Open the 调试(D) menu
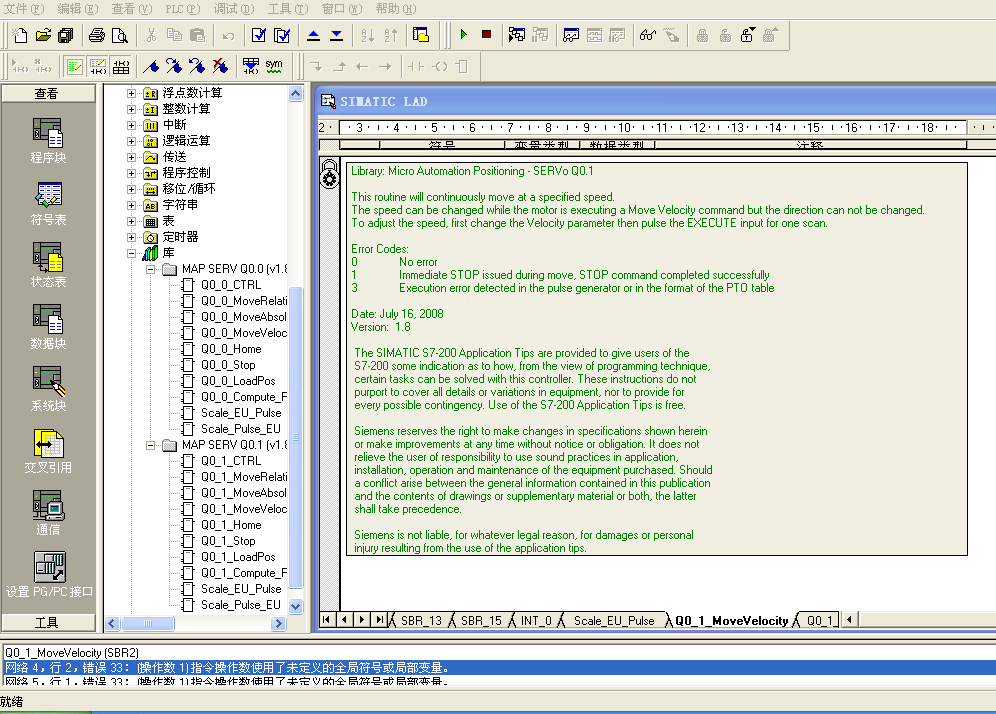 pos(234,8)
